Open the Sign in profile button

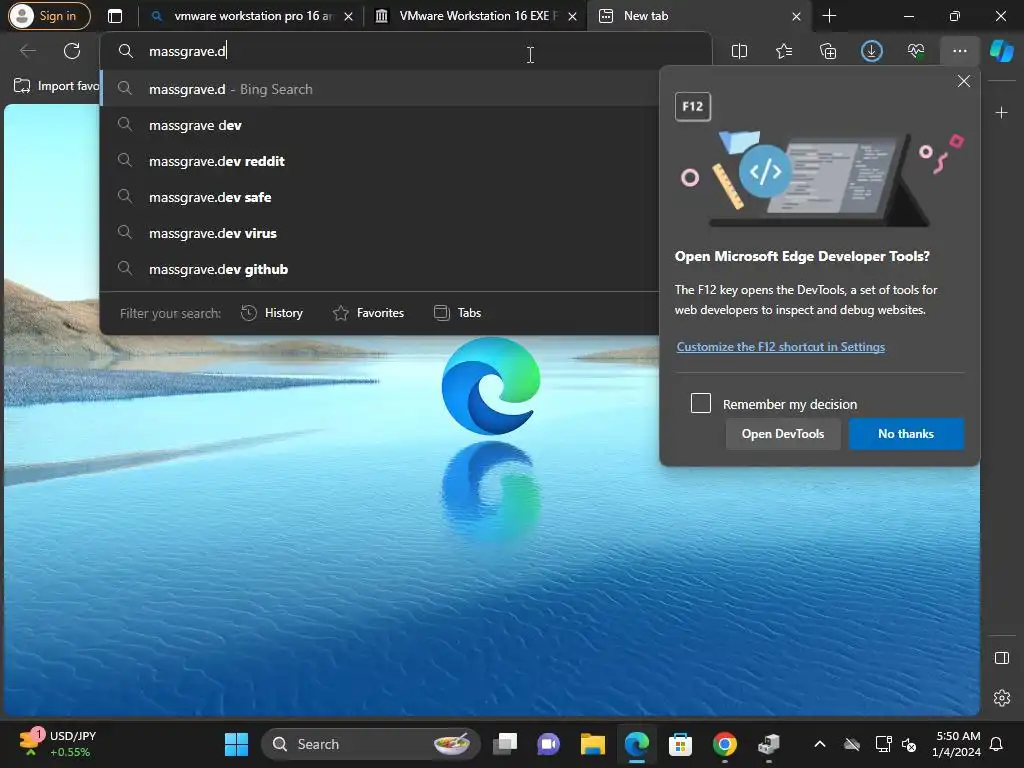[48, 16]
